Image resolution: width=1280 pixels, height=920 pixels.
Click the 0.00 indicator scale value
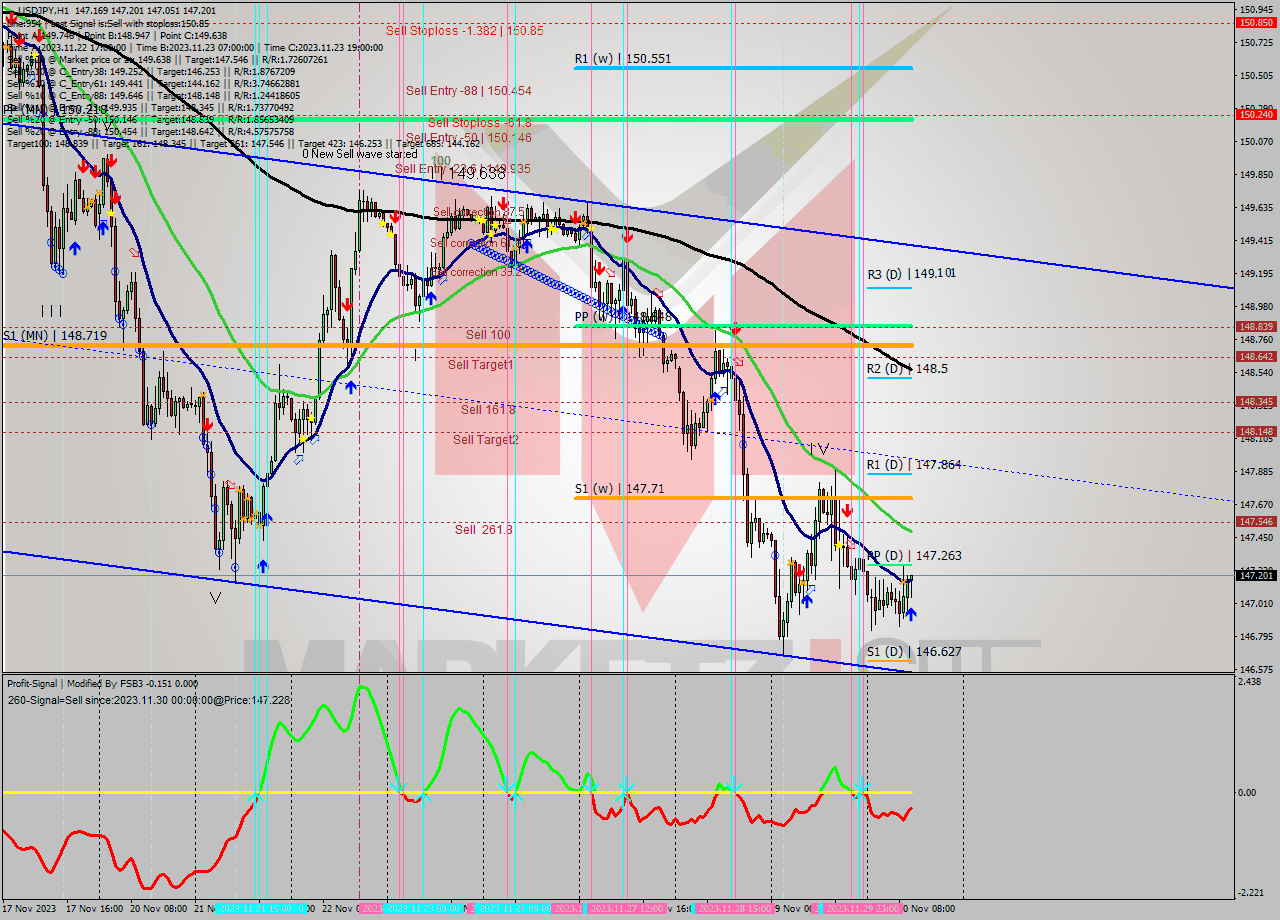1248,793
